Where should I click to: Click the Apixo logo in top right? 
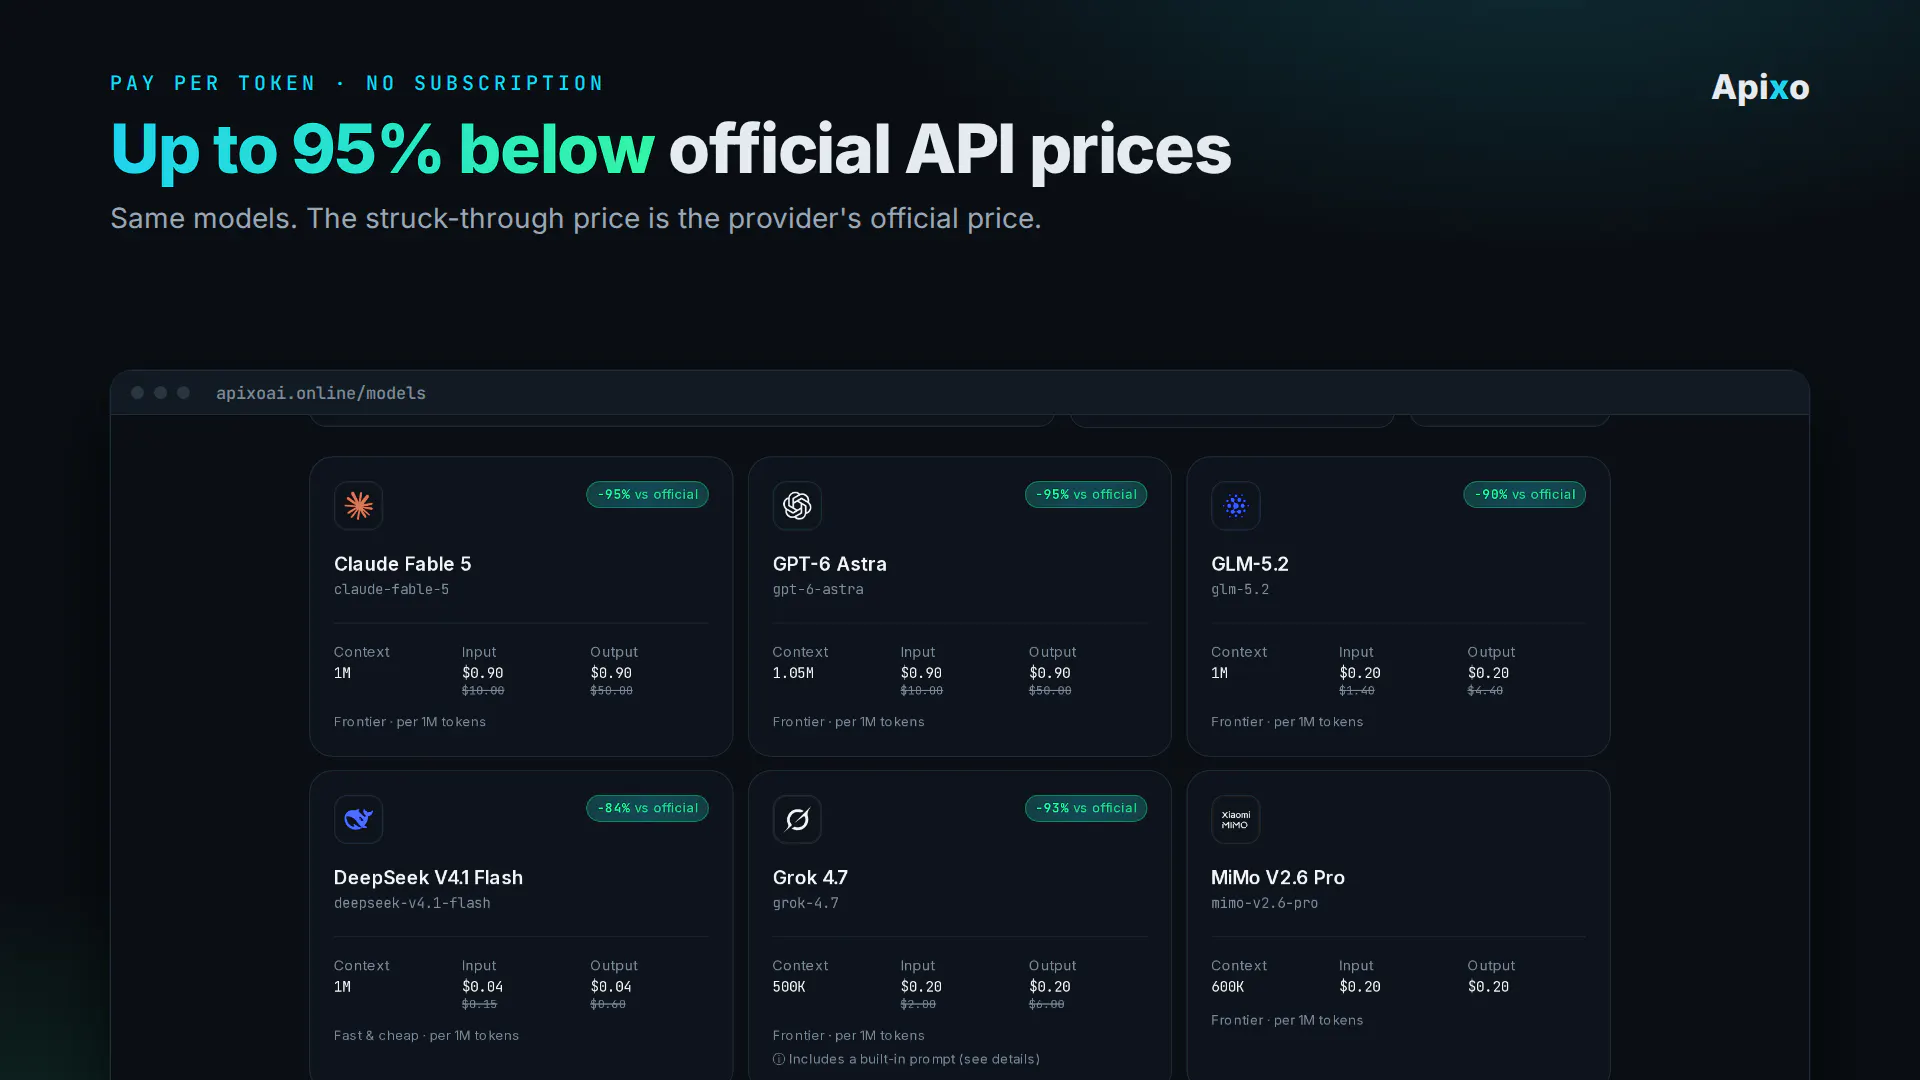coord(1760,88)
